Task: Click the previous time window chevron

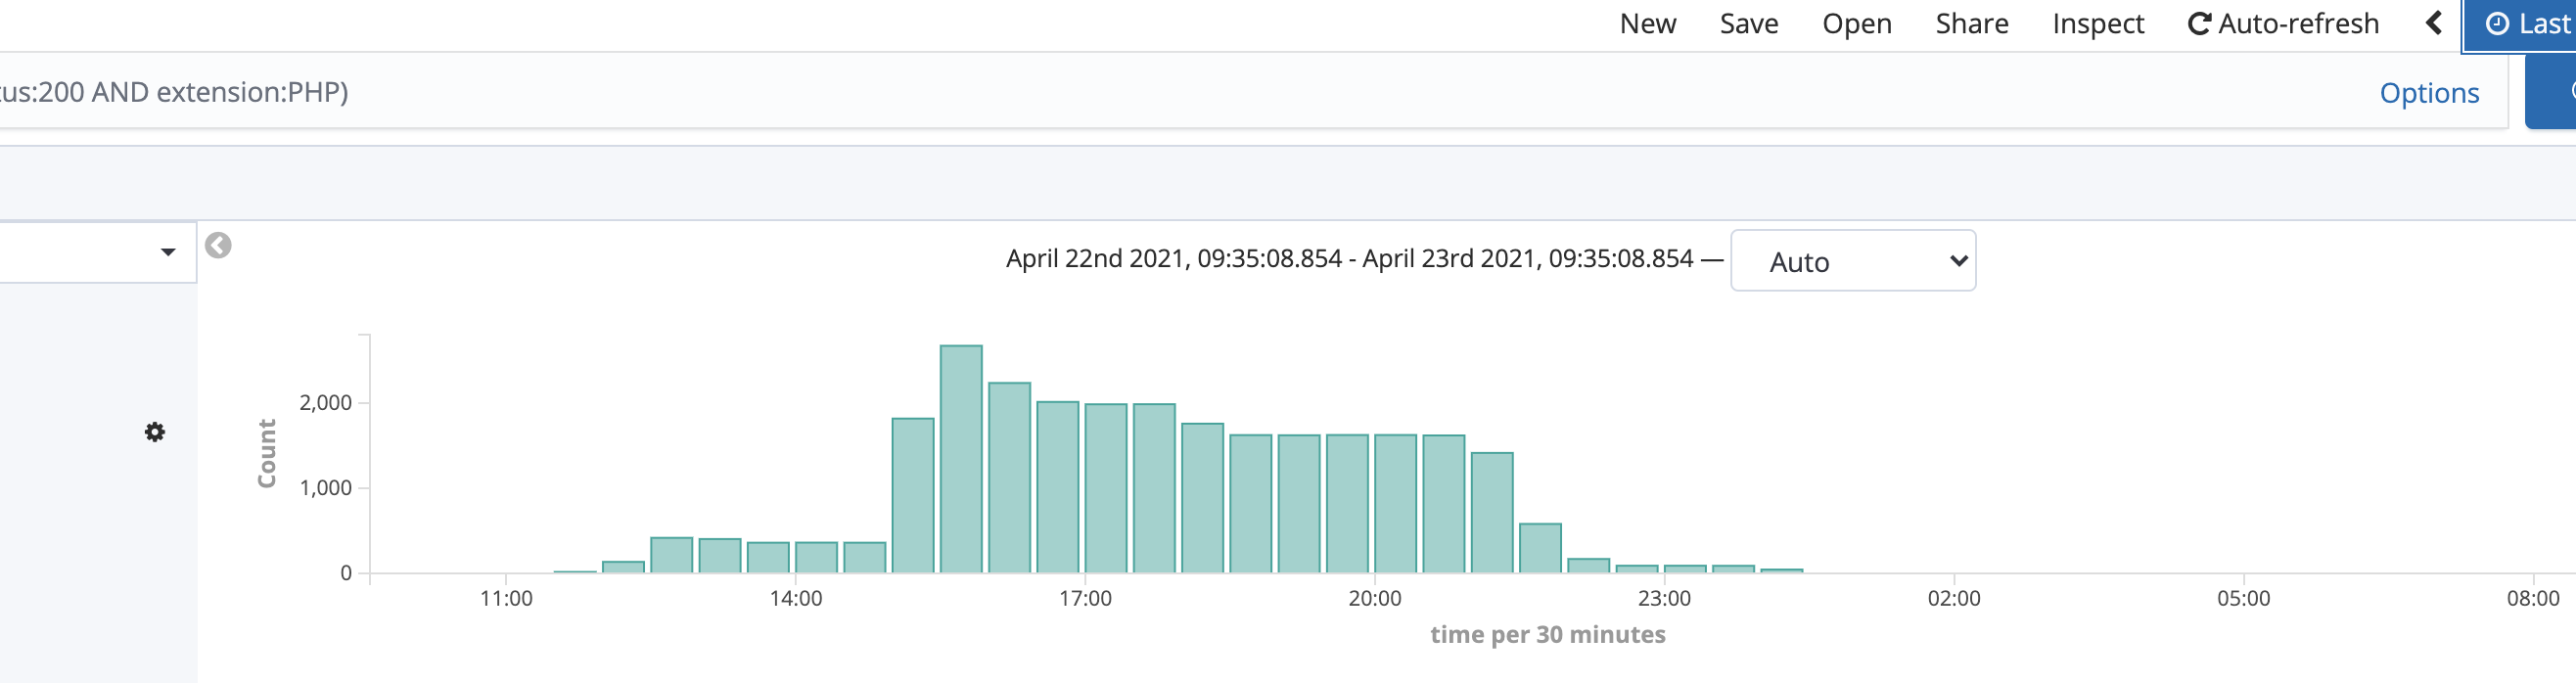Action: [x=2434, y=23]
